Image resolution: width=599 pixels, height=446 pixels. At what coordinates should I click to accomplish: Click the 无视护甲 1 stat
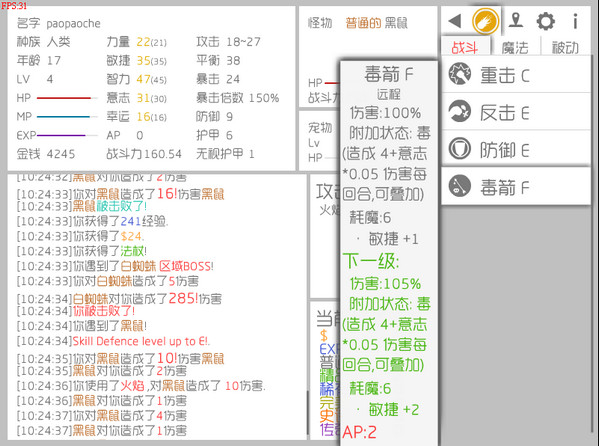coord(225,154)
